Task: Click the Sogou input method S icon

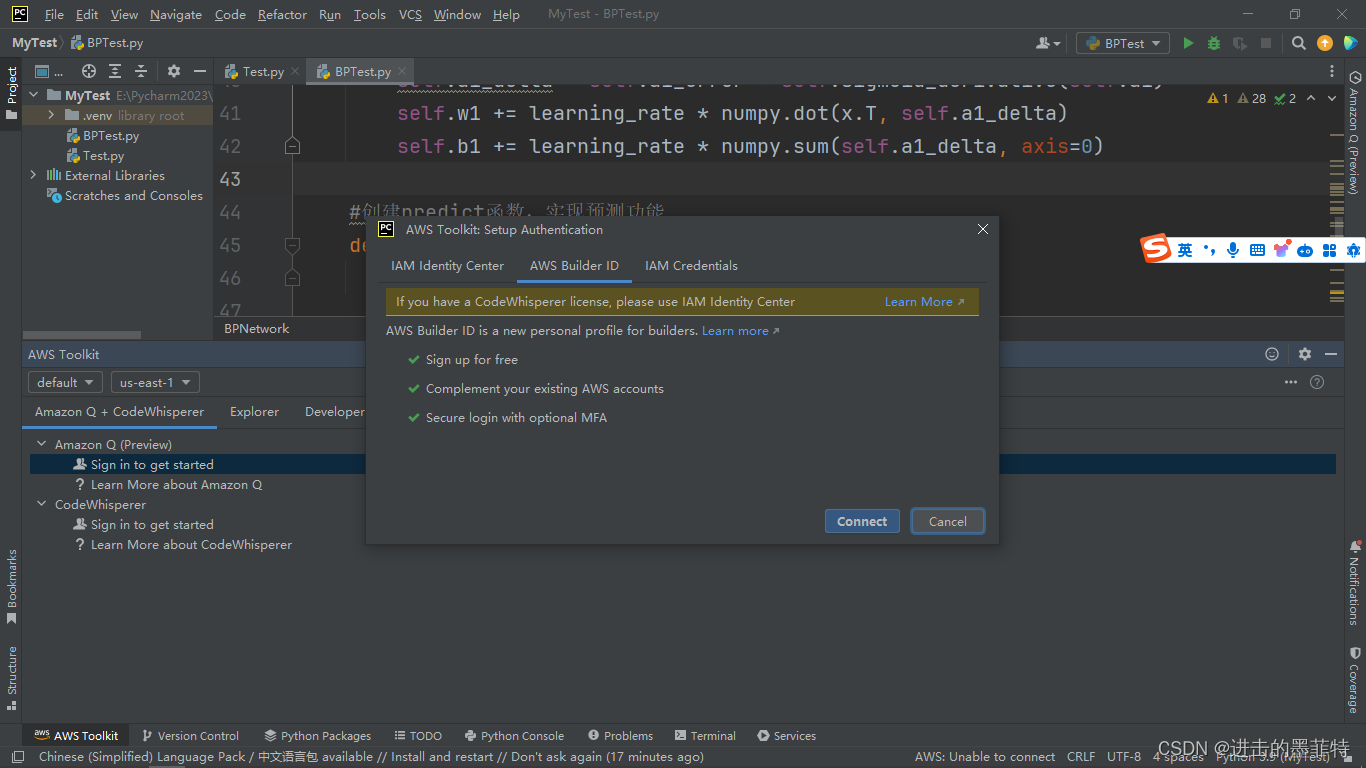Action: (x=1157, y=249)
